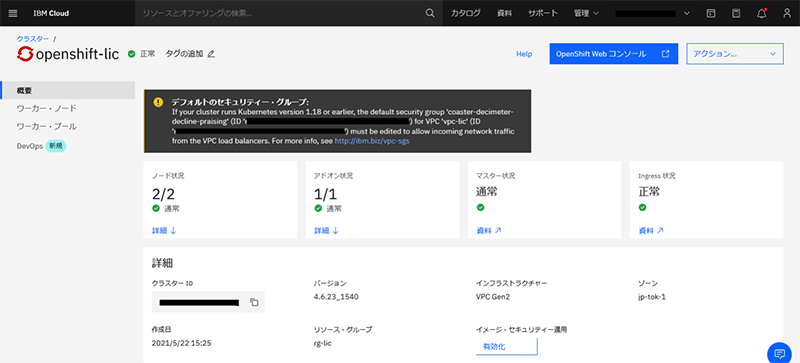800x363 pixels.
Task: Click the zone value jp-tok-1
Action: 652,297
